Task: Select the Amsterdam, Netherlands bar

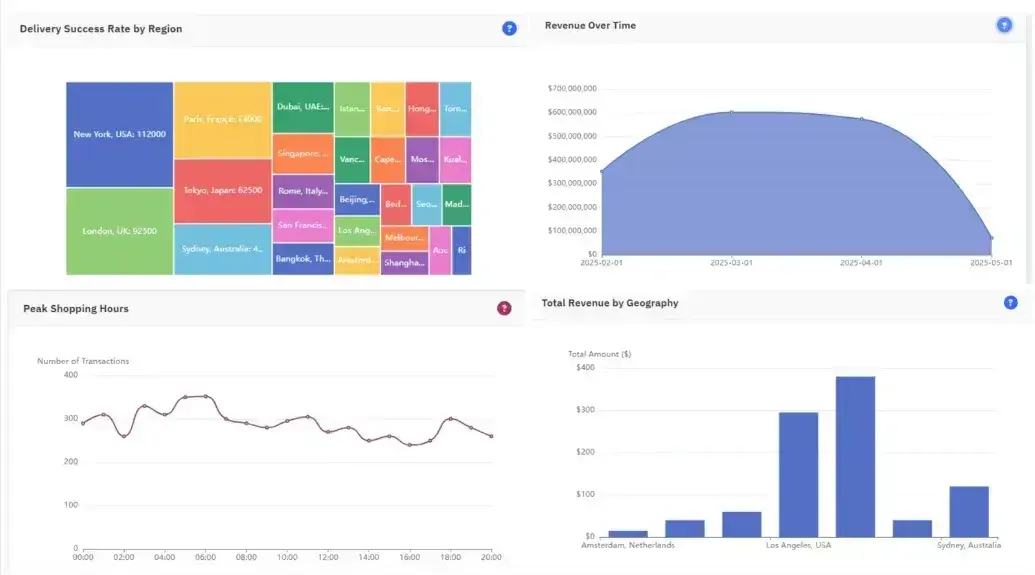Action: point(628,533)
